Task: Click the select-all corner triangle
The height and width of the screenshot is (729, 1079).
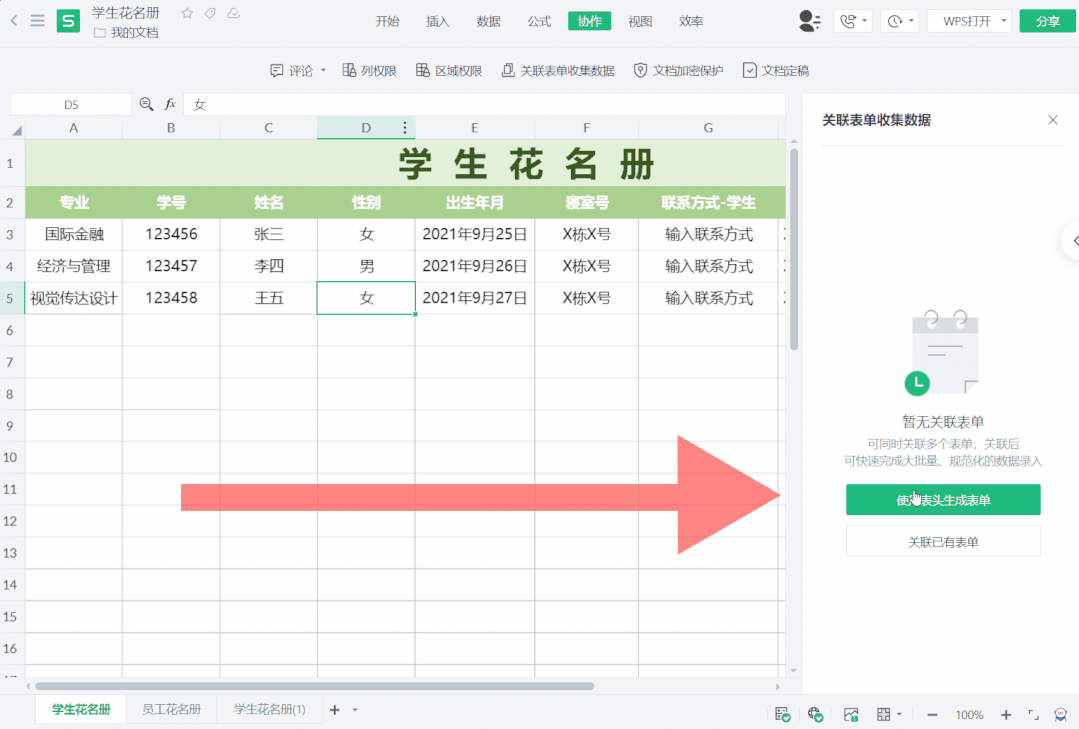Action: (x=17, y=129)
